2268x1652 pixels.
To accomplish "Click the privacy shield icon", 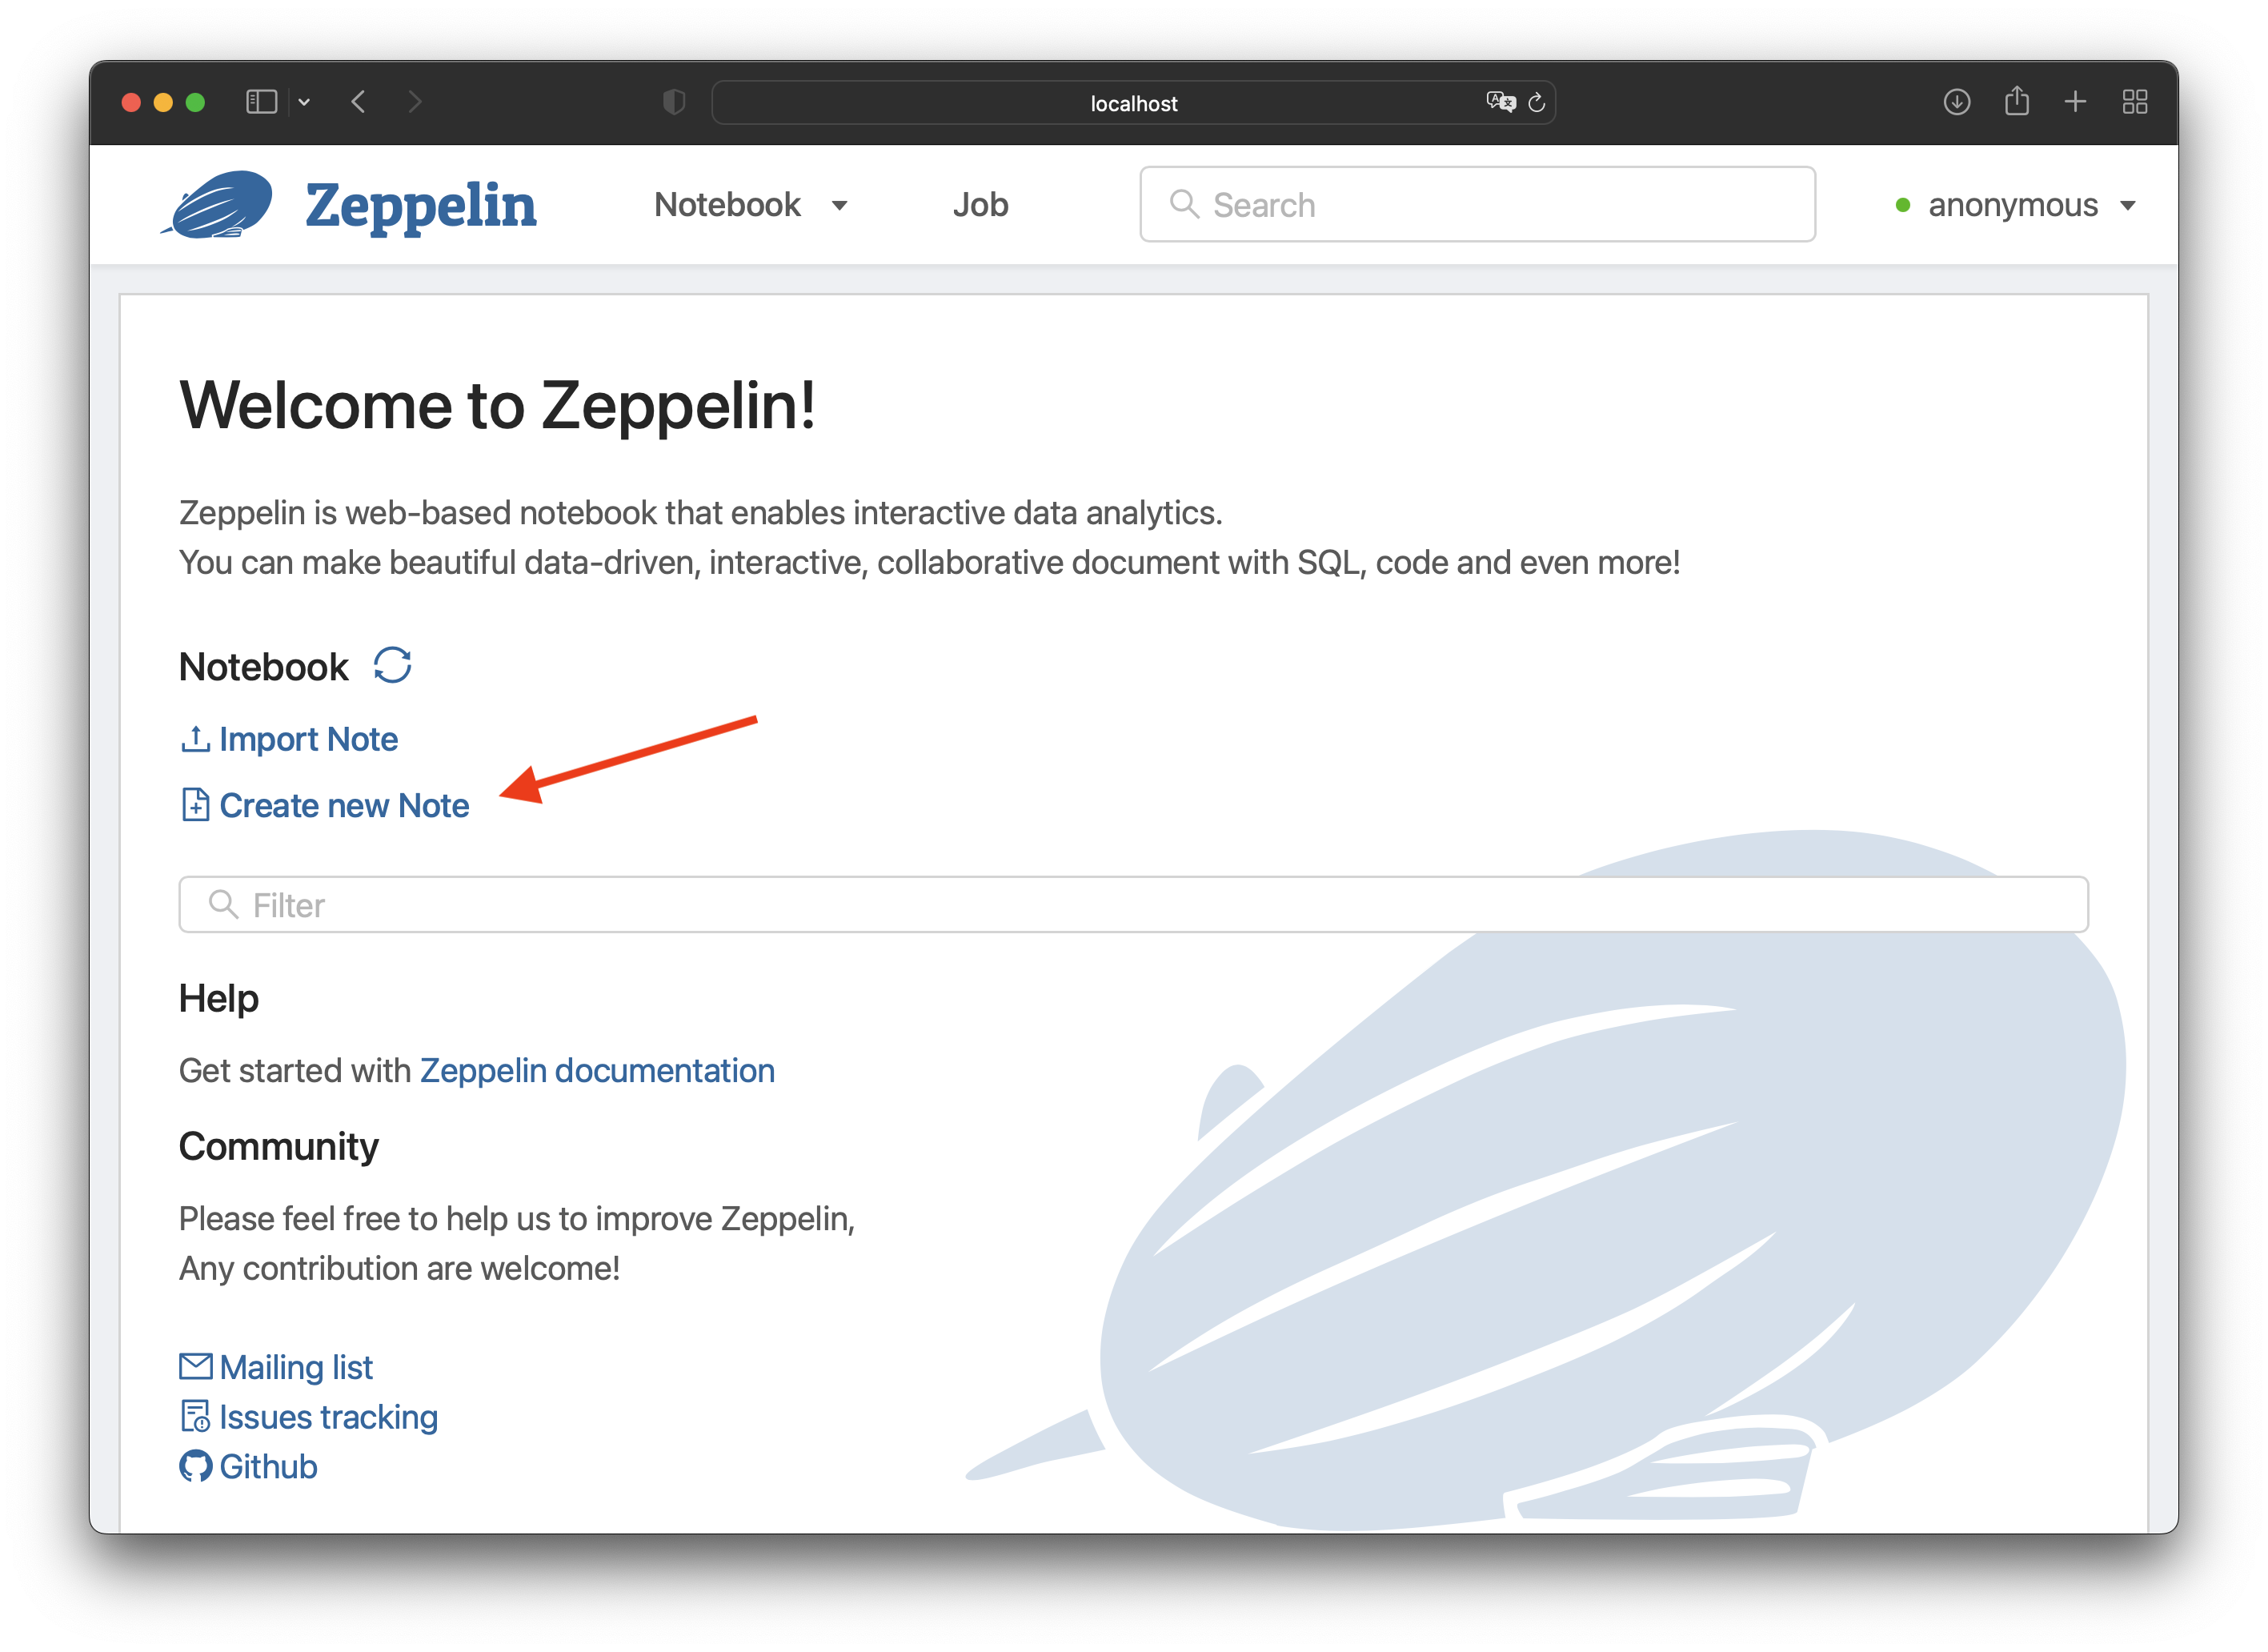I will click(x=674, y=102).
